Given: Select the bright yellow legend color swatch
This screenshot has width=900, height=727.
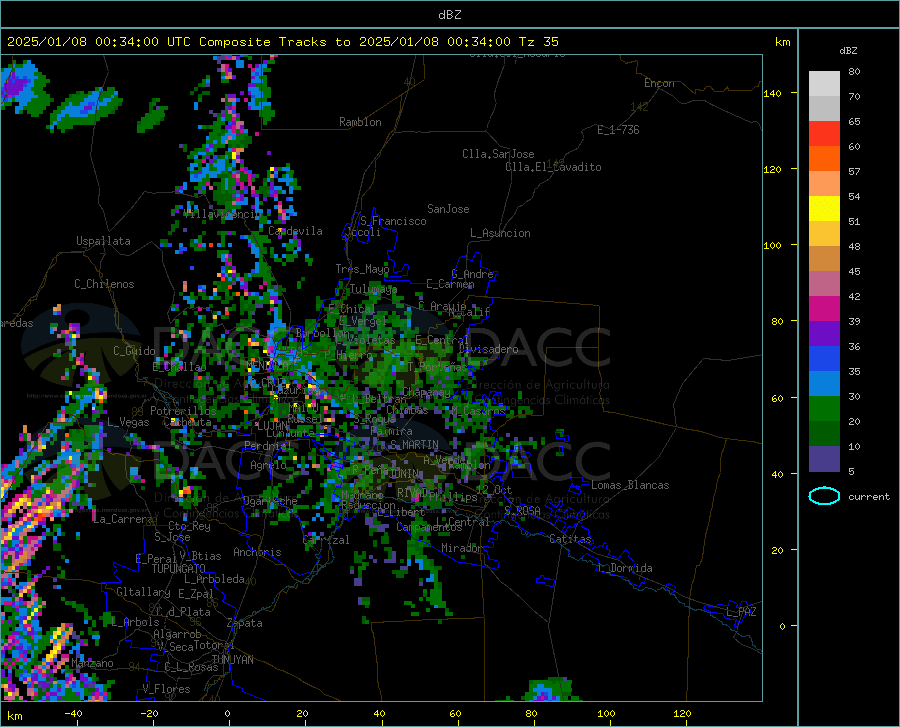Looking at the screenshot, I should tap(824, 209).
